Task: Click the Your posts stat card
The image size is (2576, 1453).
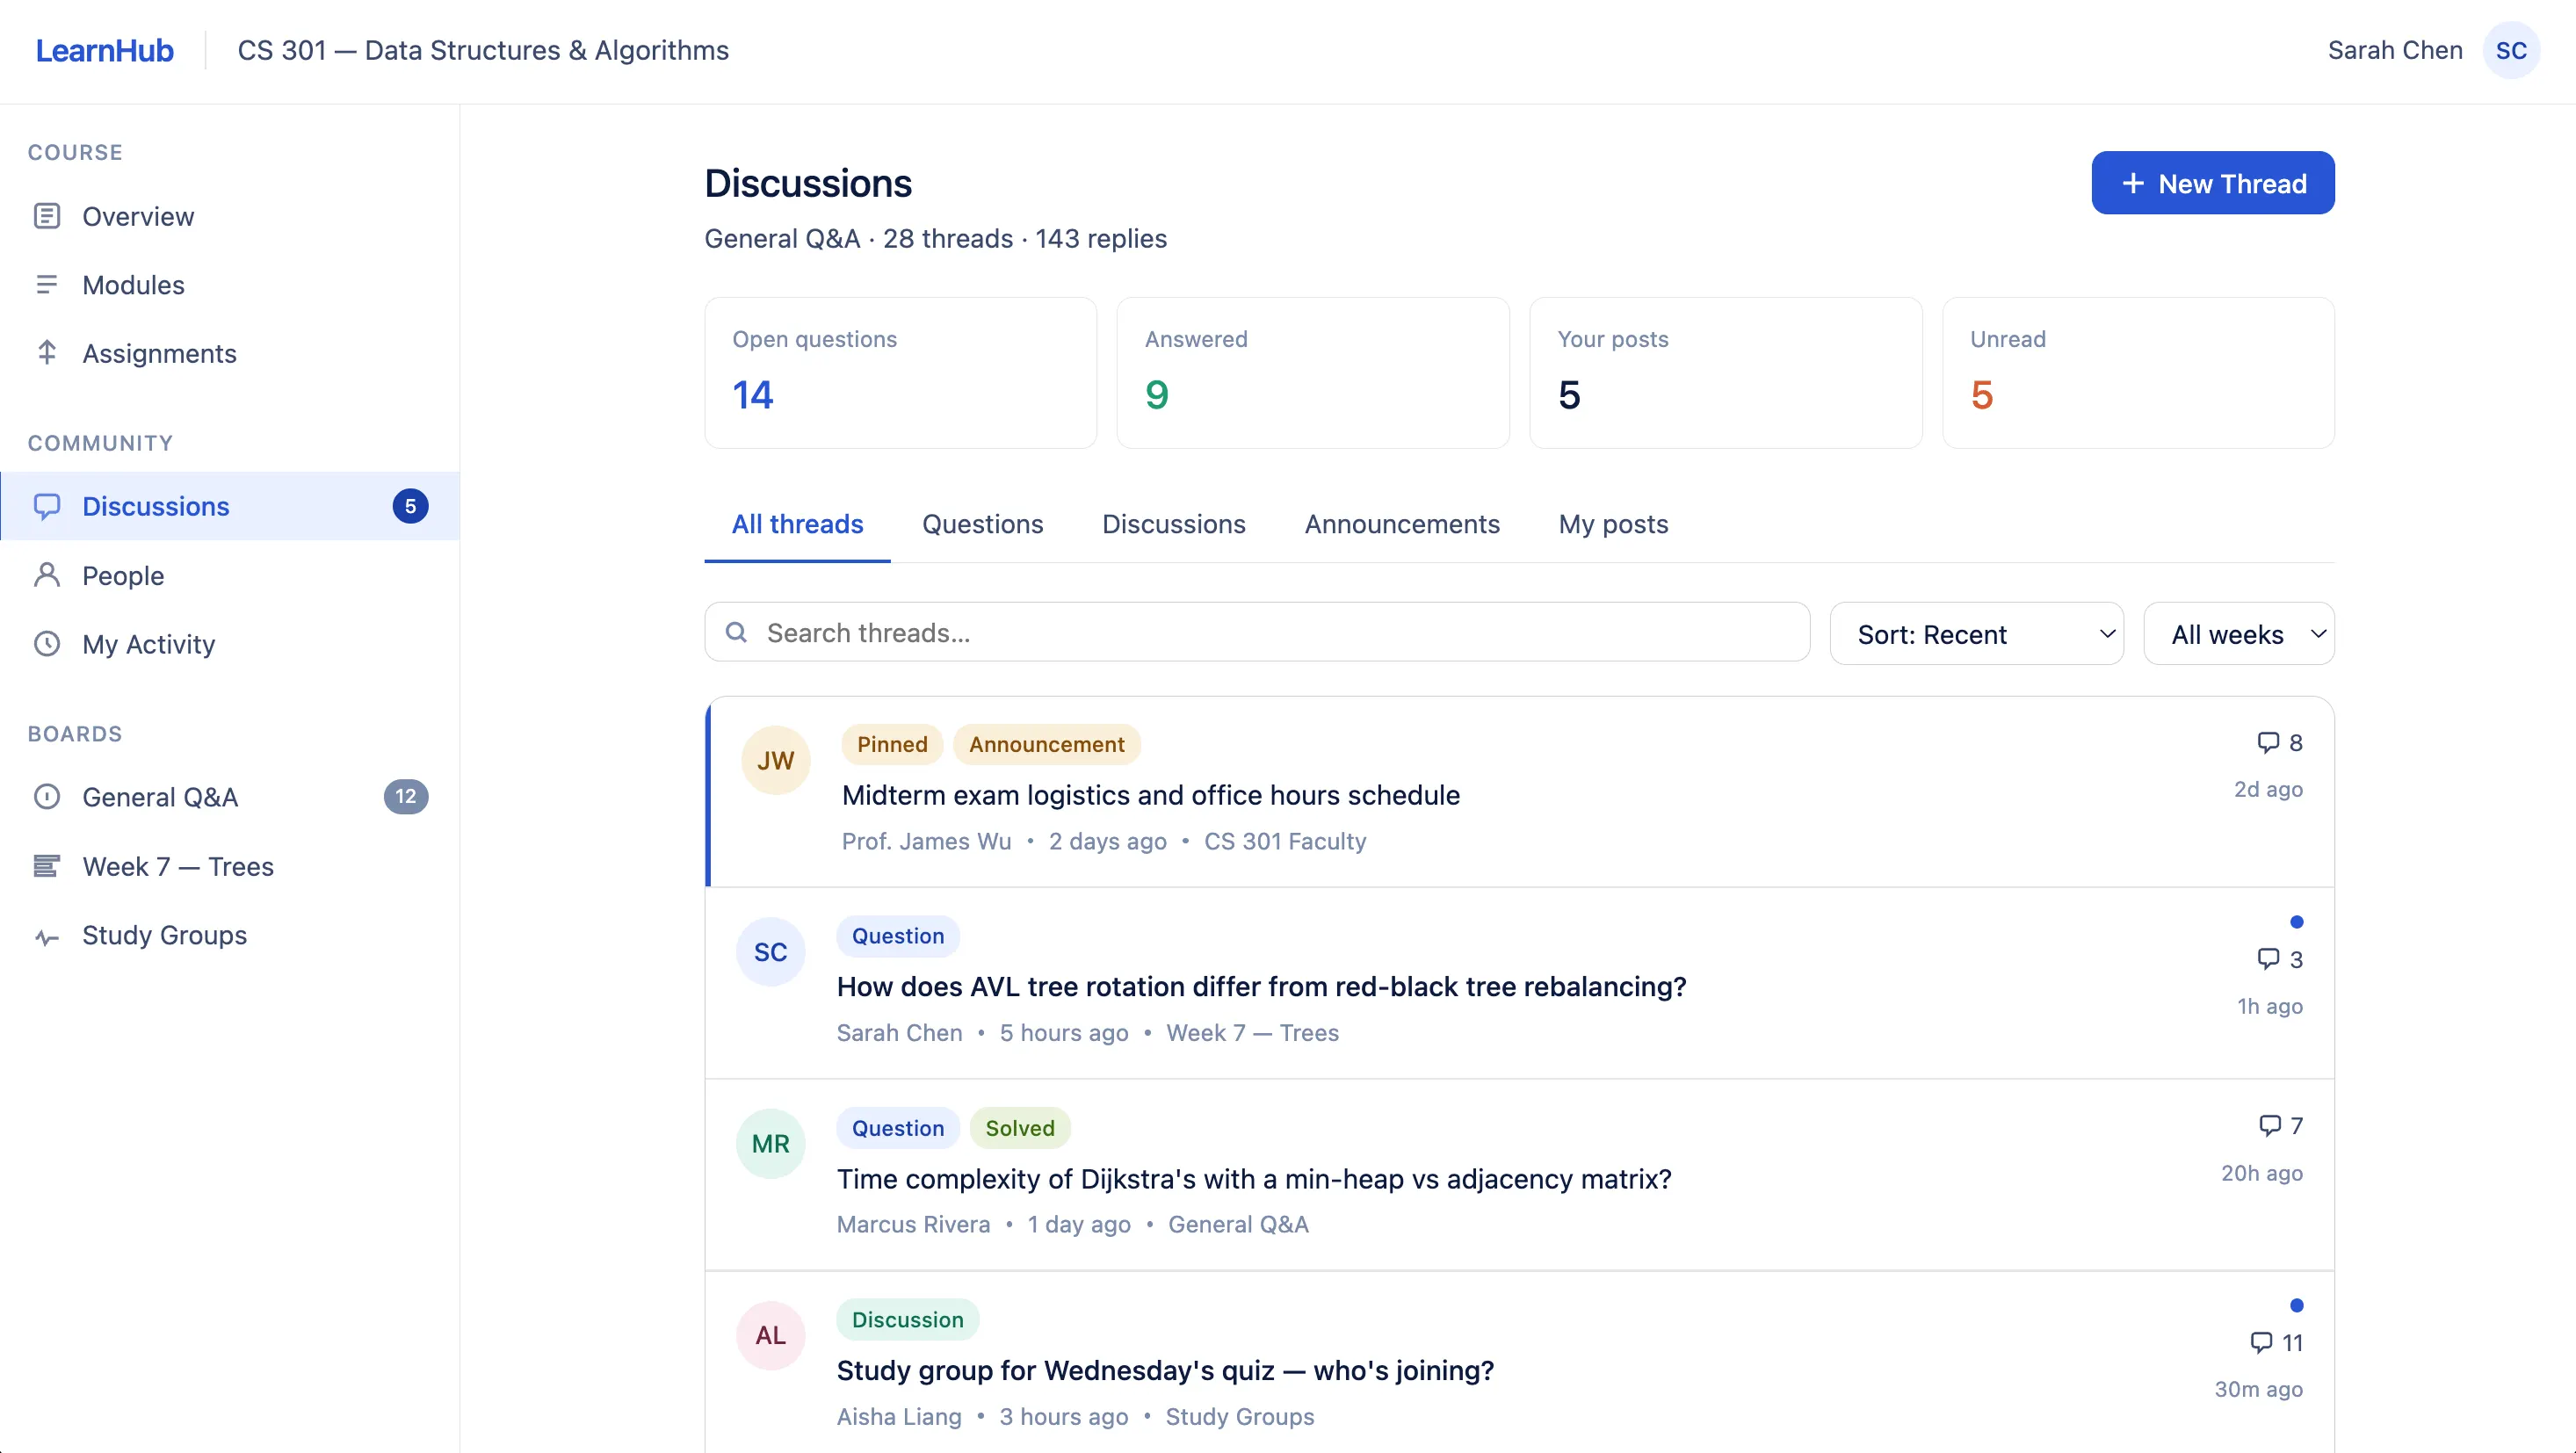Action: tap(1725, 373)
